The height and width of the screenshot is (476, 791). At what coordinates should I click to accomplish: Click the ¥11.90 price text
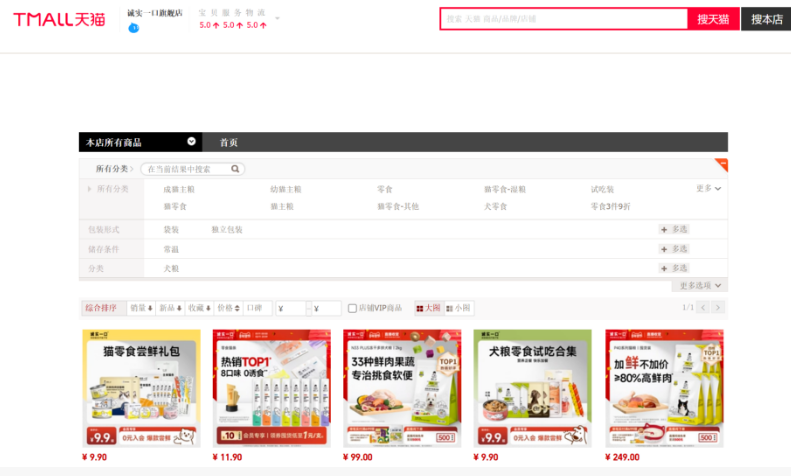228,457
